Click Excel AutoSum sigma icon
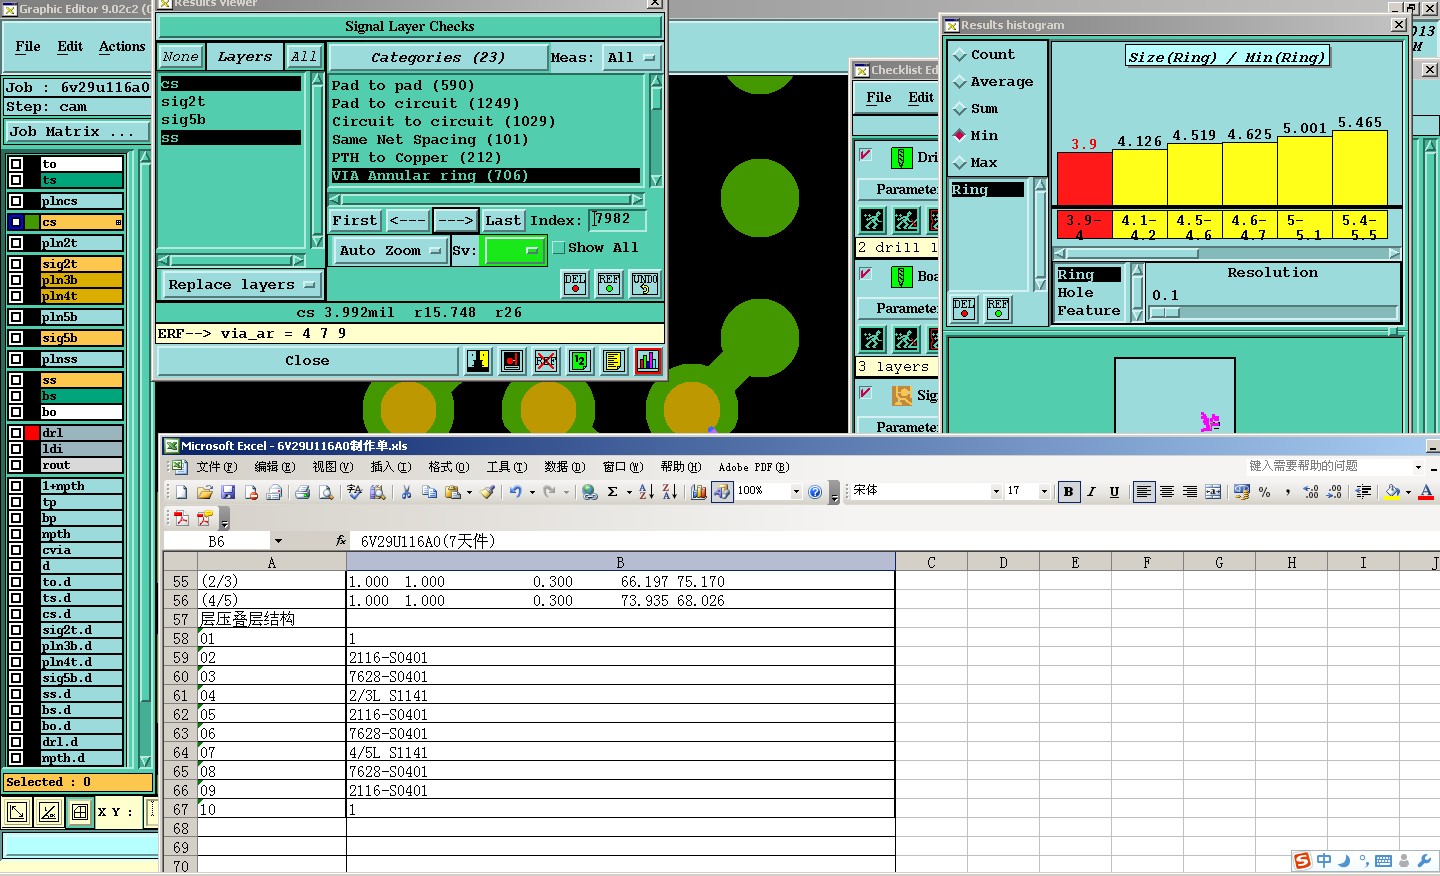The width and height of the screenshot is (1440, 876). pyautogui.click(x=613, y=492)
